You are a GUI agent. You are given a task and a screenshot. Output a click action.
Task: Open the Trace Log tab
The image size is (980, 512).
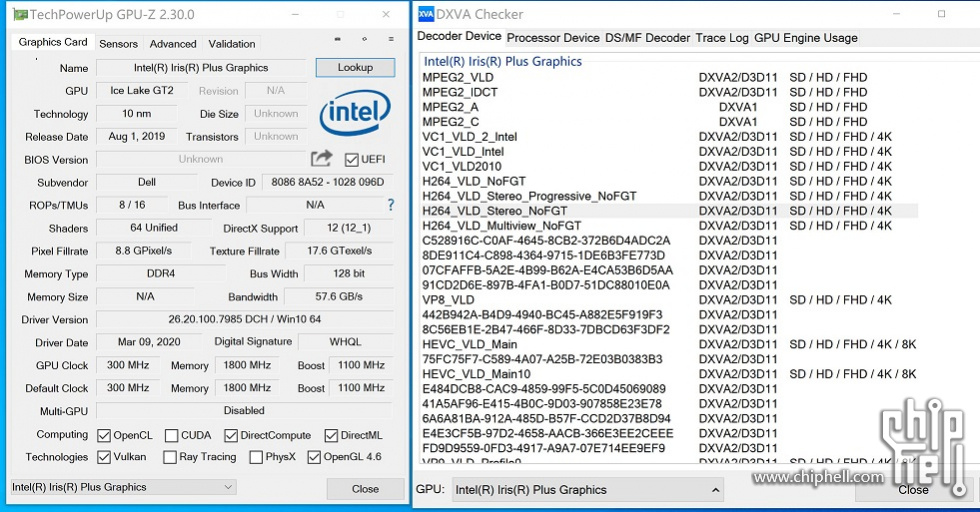pos(722,38)
